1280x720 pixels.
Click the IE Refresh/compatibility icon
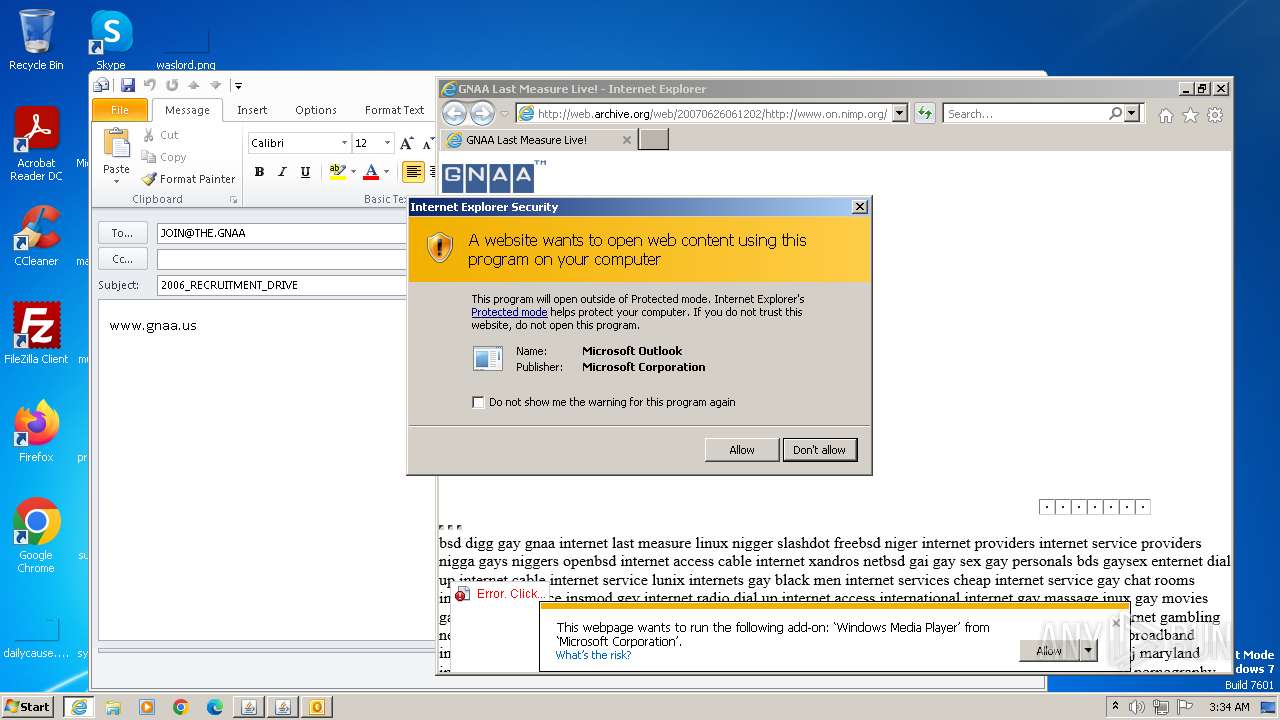924,113
